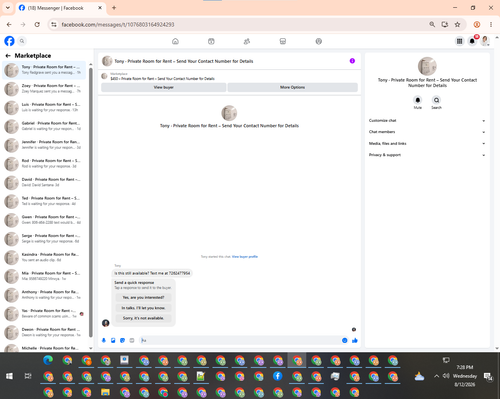Record a voice clip with microphone icon

coord(104,340)
